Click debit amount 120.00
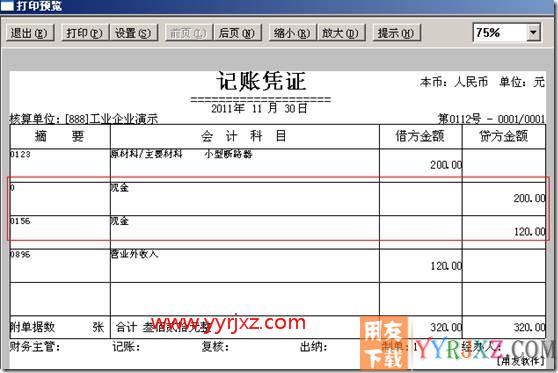This screenshot has height=373, width=558. (446, 266)
